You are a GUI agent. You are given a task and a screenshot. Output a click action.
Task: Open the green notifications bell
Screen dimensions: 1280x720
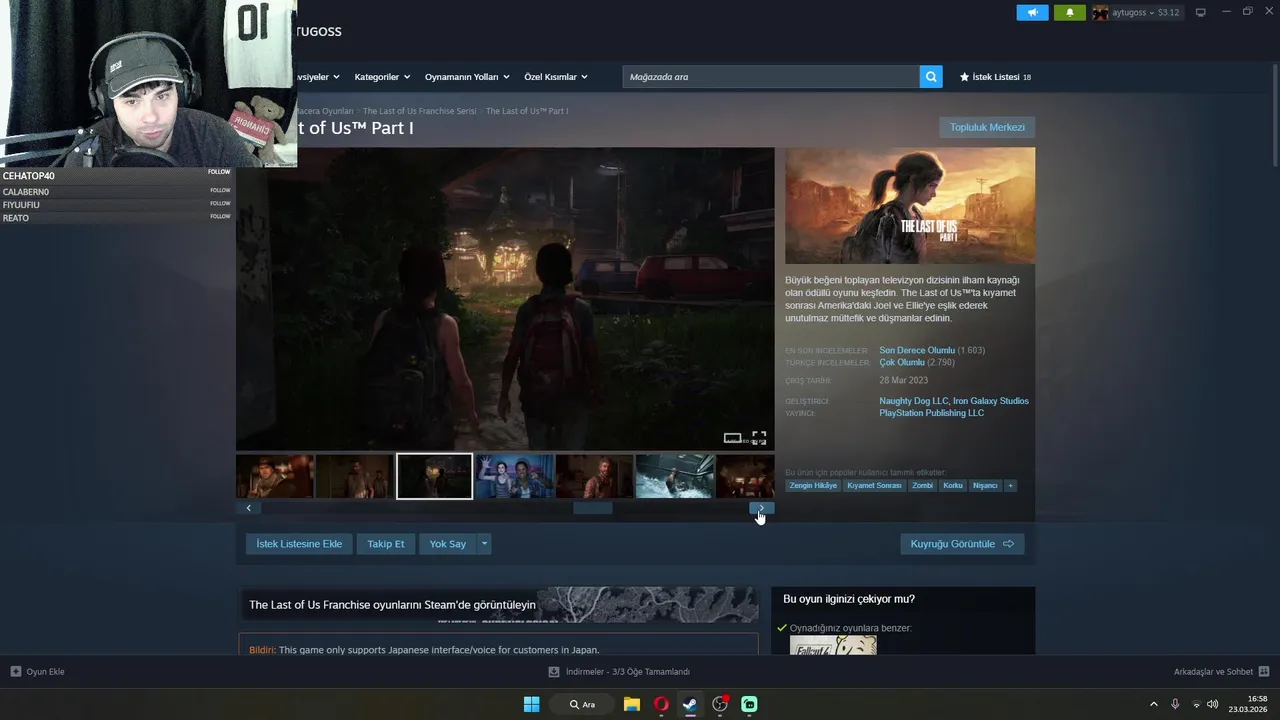click(1069, 13)
